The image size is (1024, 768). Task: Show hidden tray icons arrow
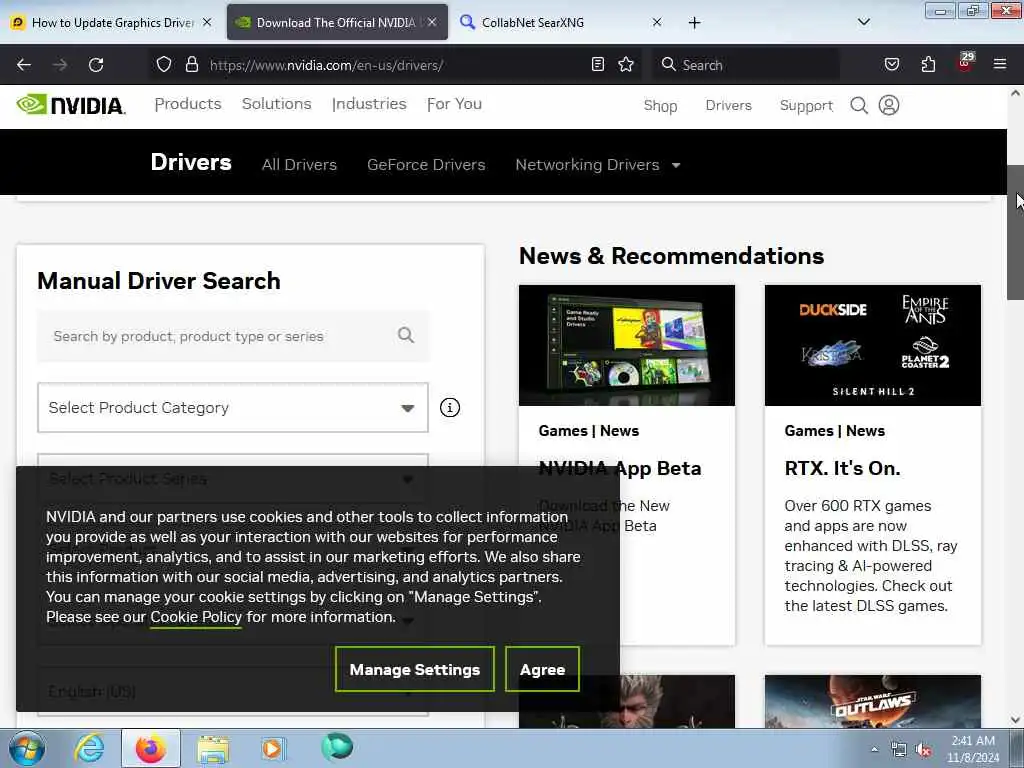click(874, 750)
